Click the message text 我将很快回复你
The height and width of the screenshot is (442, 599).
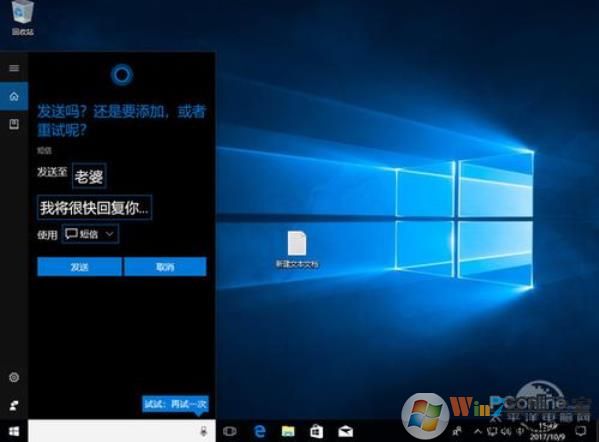pos(94,207)
